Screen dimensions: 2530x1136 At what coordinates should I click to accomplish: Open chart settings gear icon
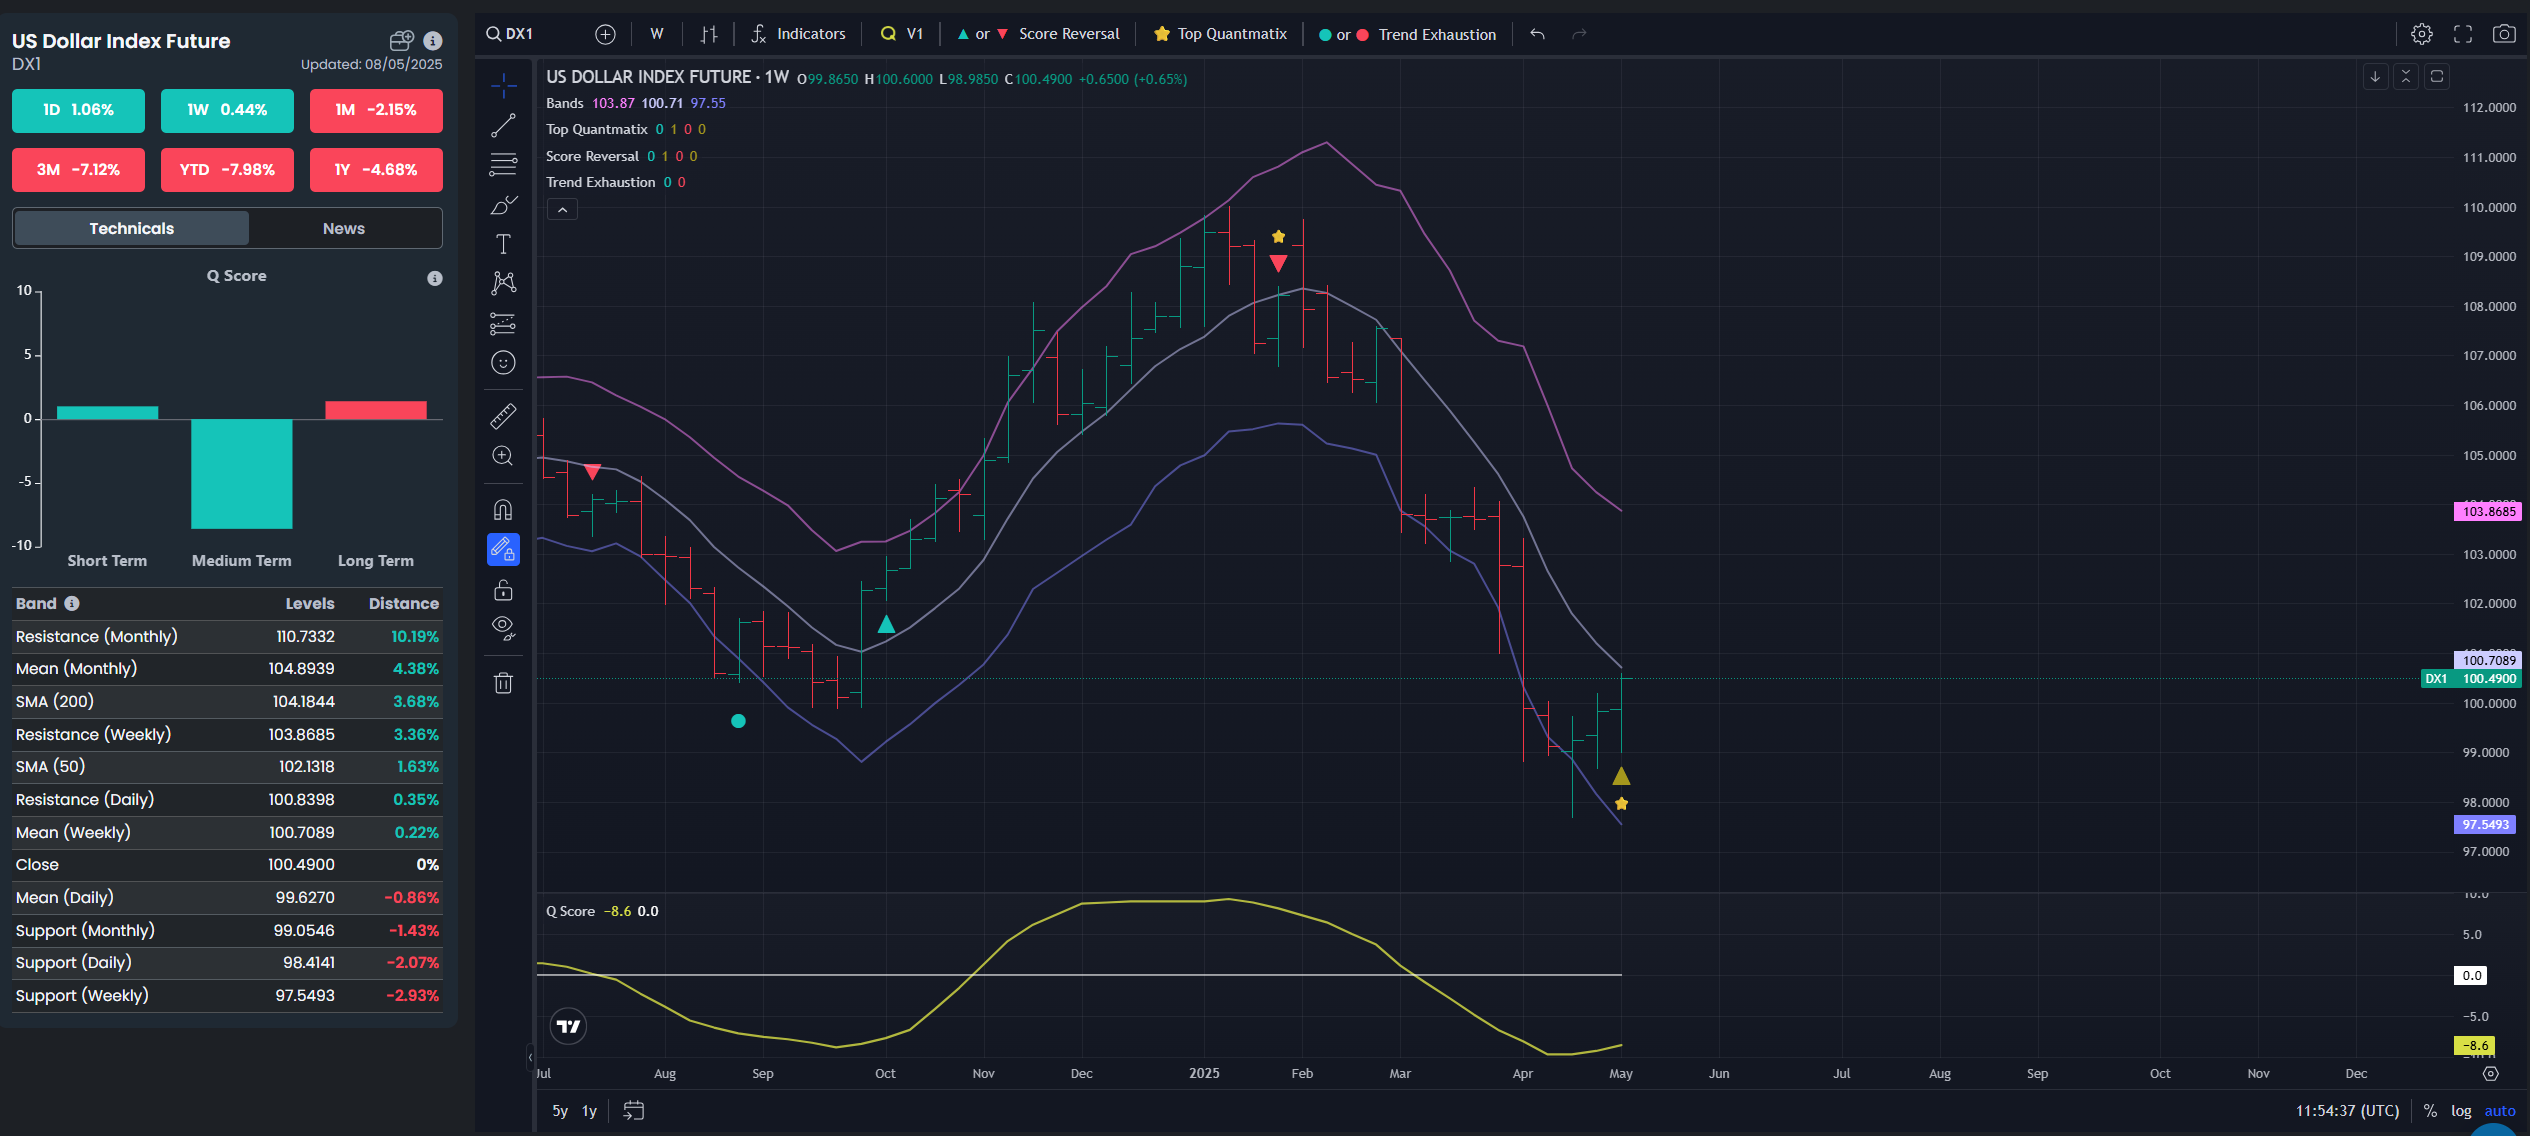coord(2421,34)
